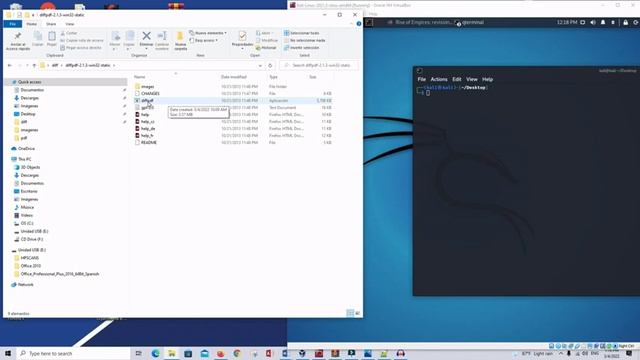Click the Back navigation arrow

click(10, 65)
